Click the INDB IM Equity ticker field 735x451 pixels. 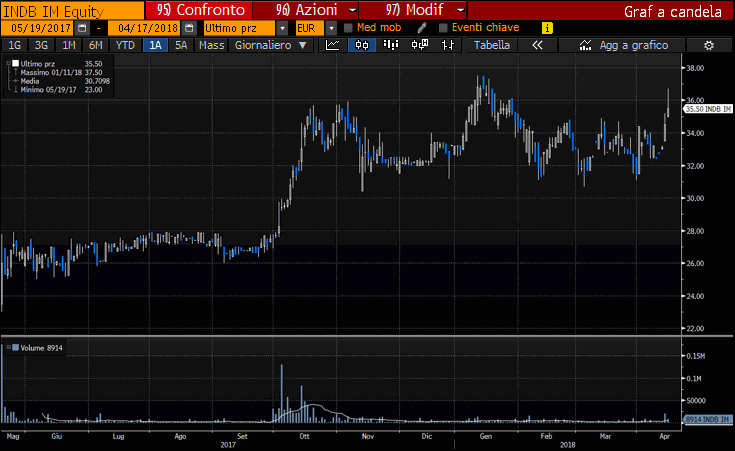(72, 10)
